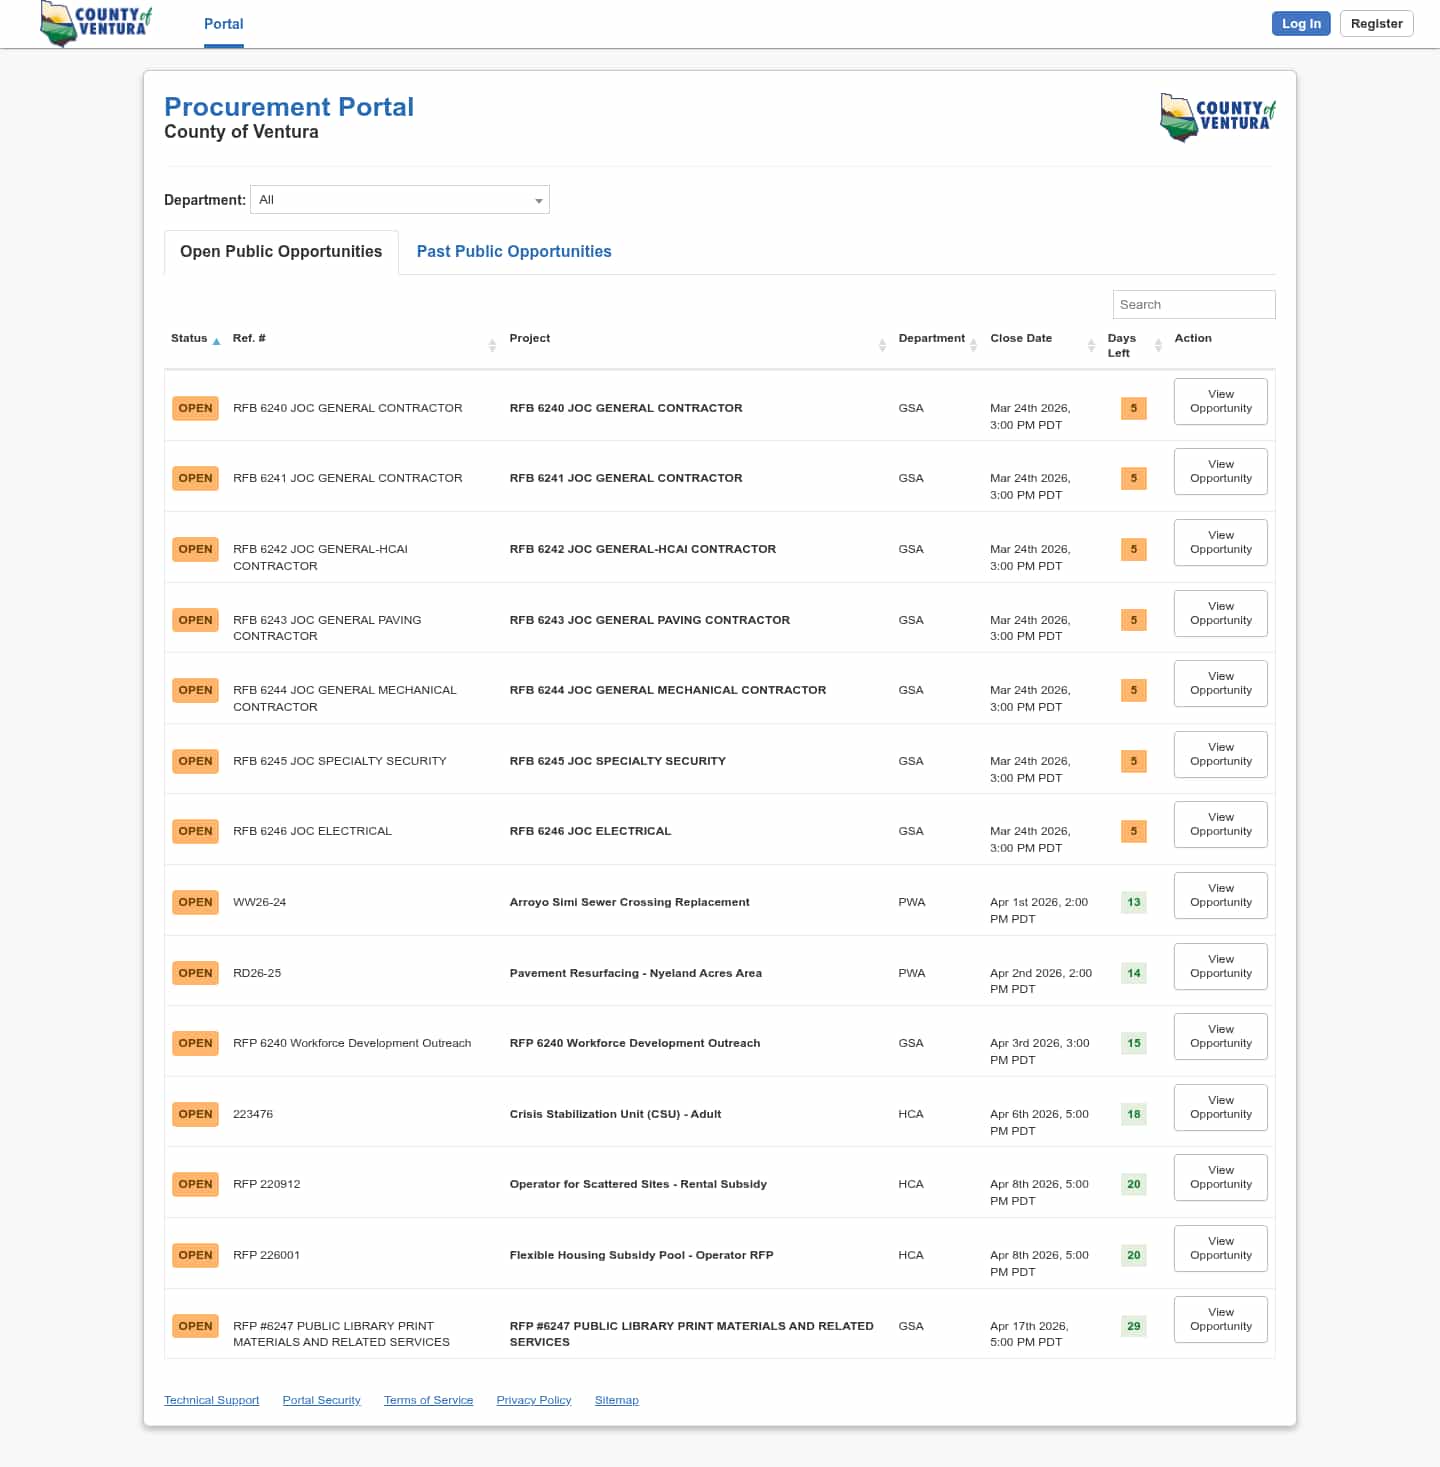Viewport: 1440px width, 1467px height.
Task: View Opportunity for Operator for Scattered Sites
Action: coord(1221,1177)
